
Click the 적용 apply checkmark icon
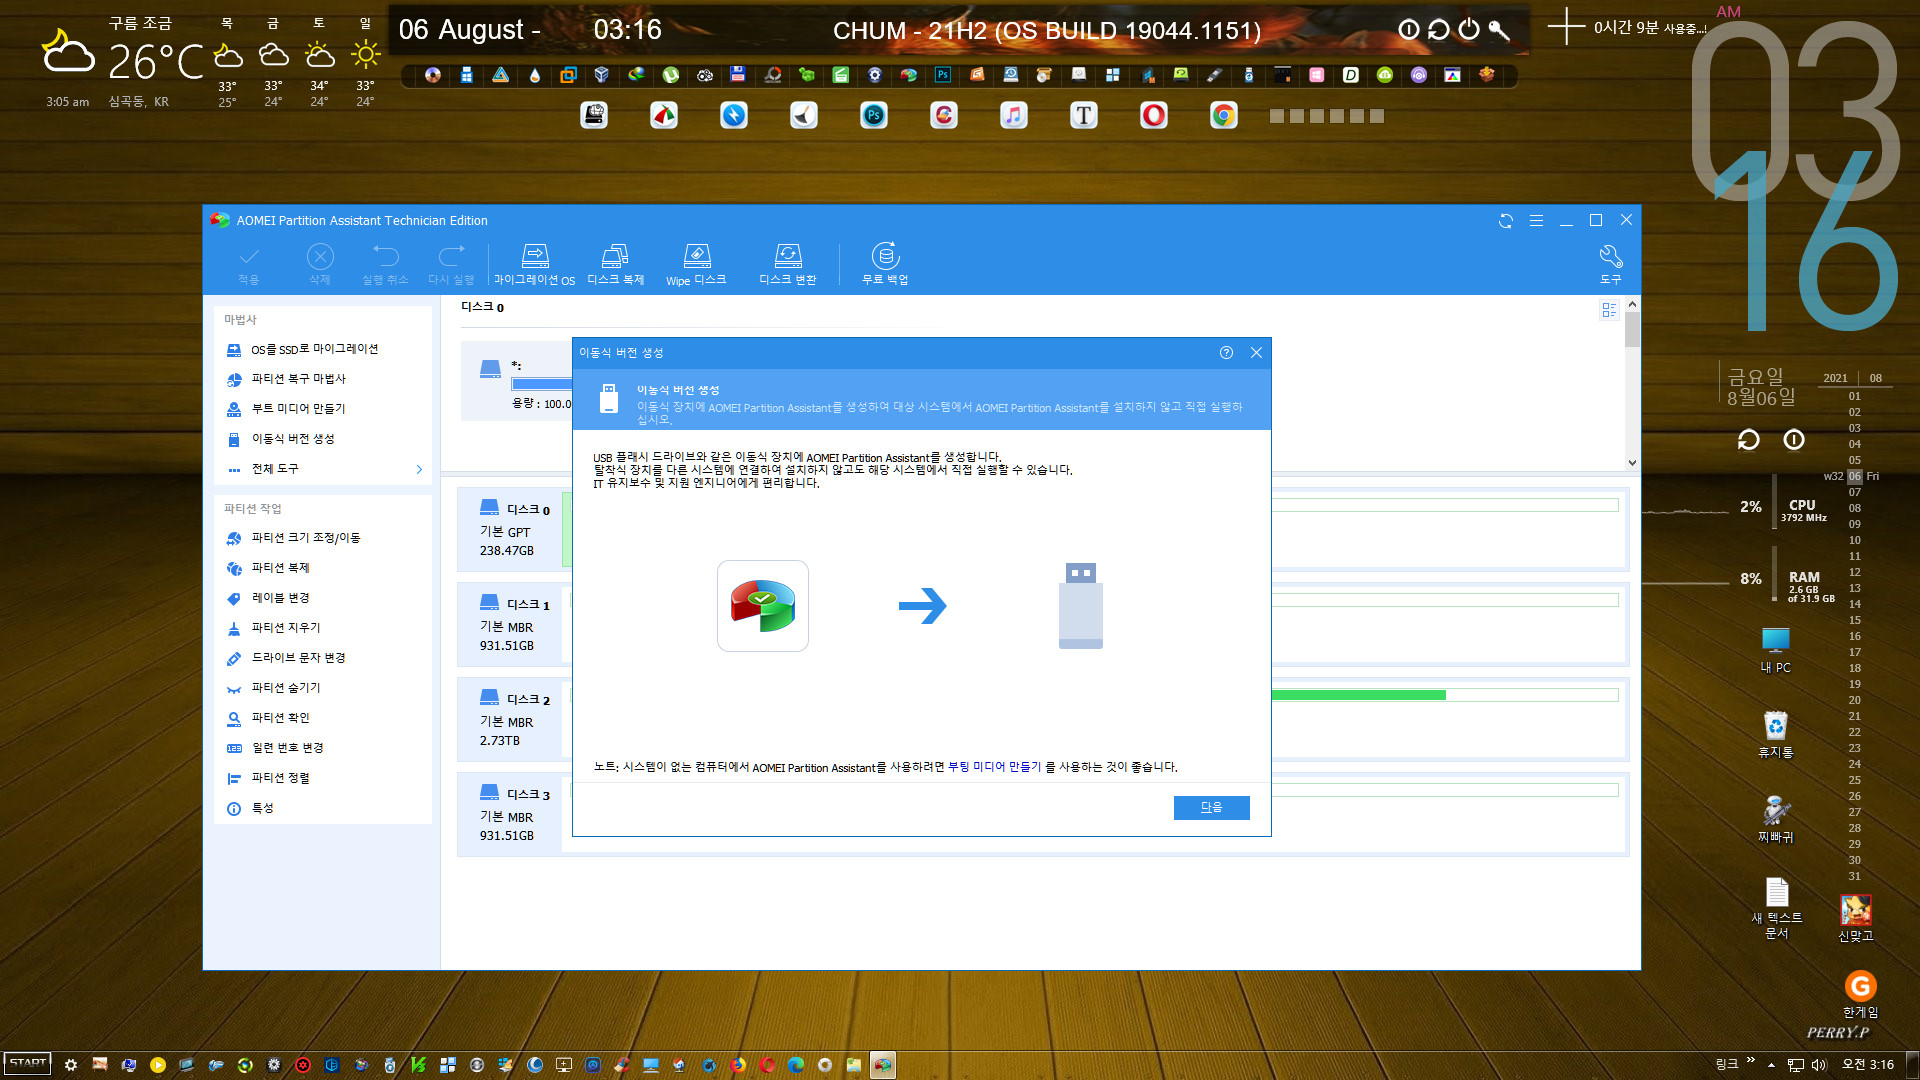click(x=249, y=264)
